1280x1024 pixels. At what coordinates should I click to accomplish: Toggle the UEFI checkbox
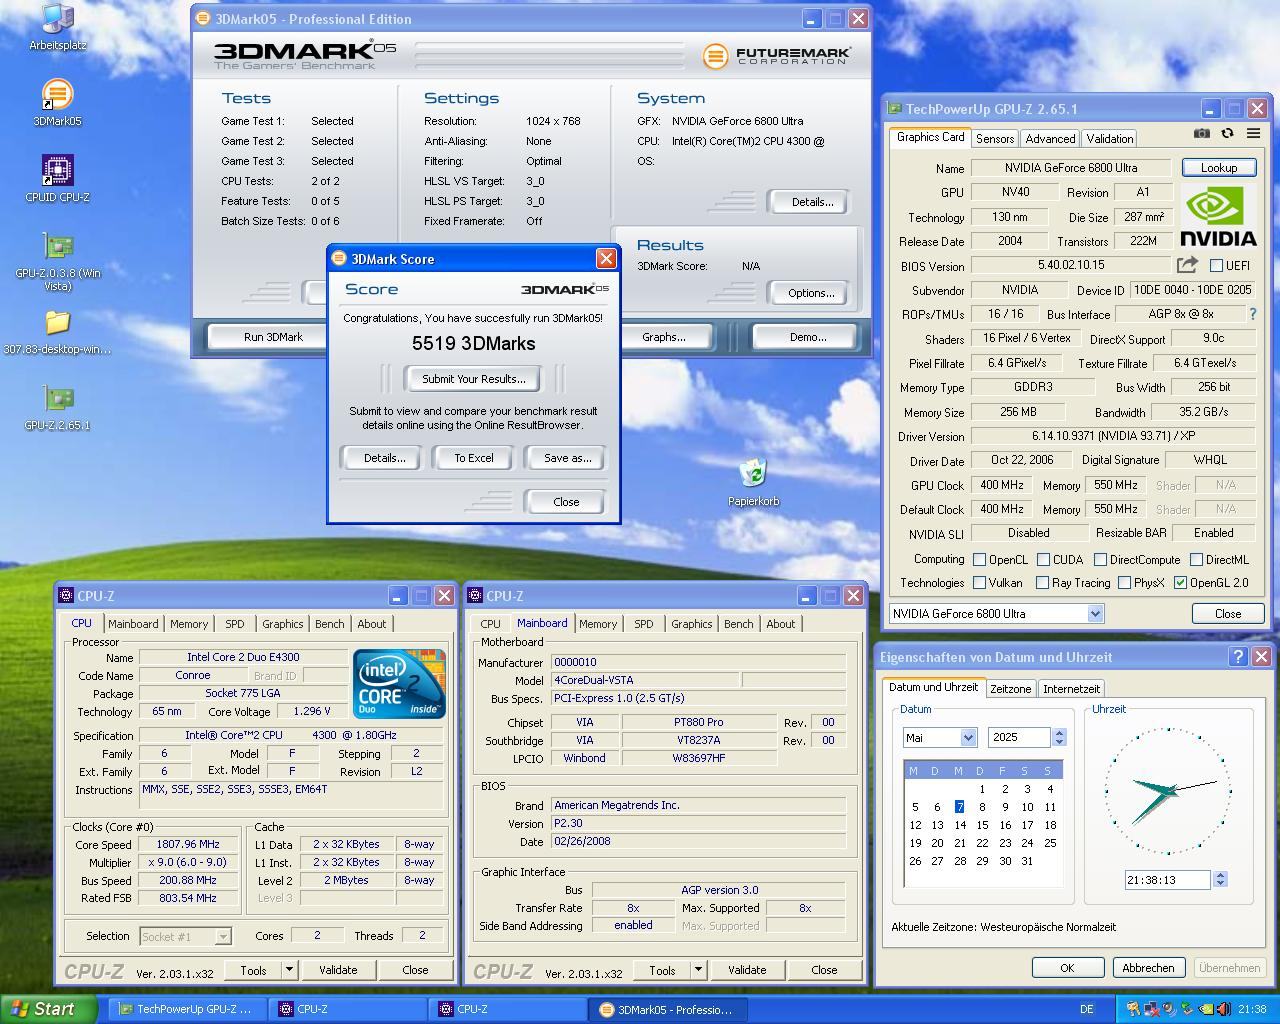point(1216,266)
